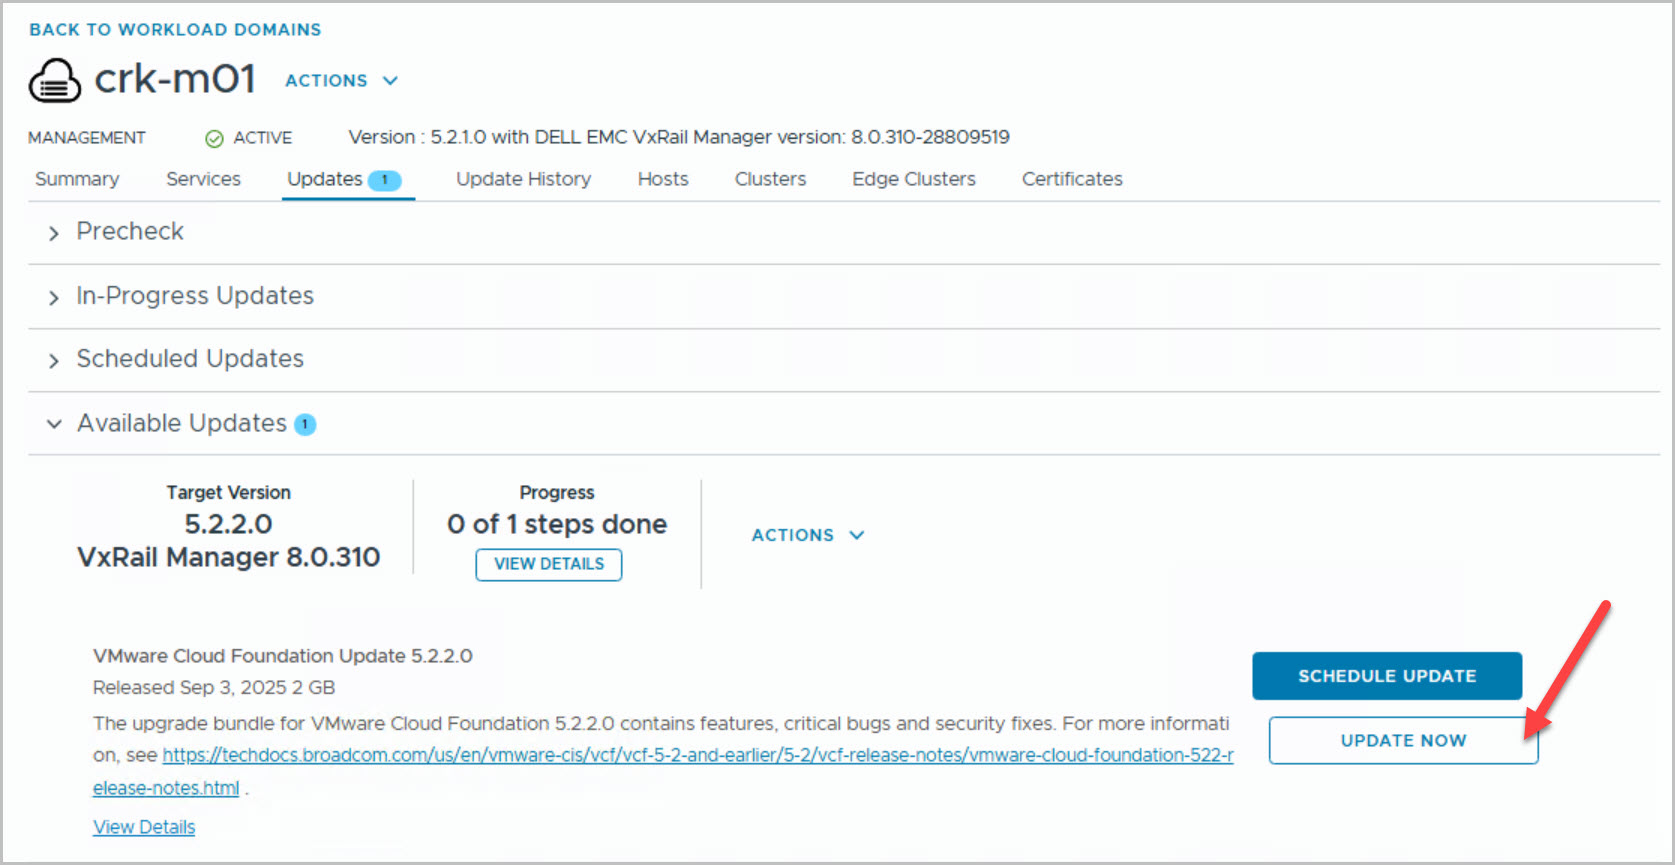Screen dimensions: 1675x865
Task: Open the Certificates tab
Action: [1072, 179]
